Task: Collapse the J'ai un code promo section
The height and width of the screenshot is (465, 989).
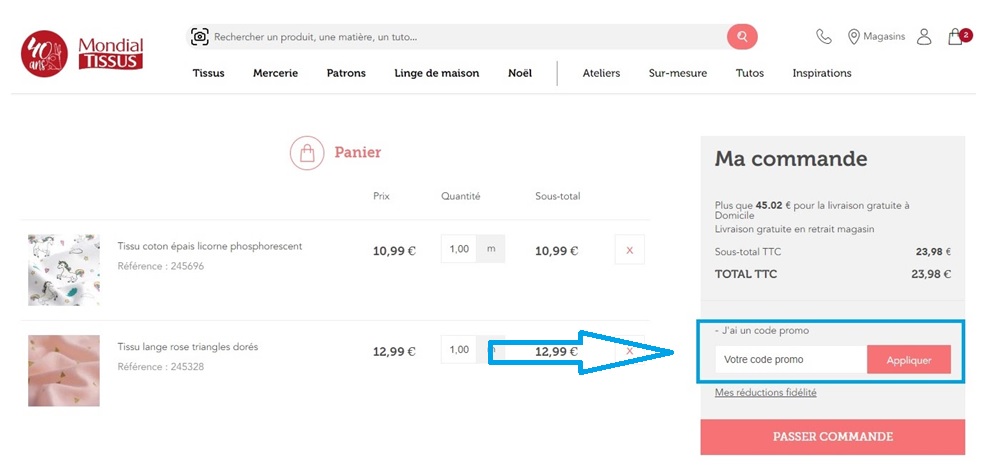Action: [762, 330]
